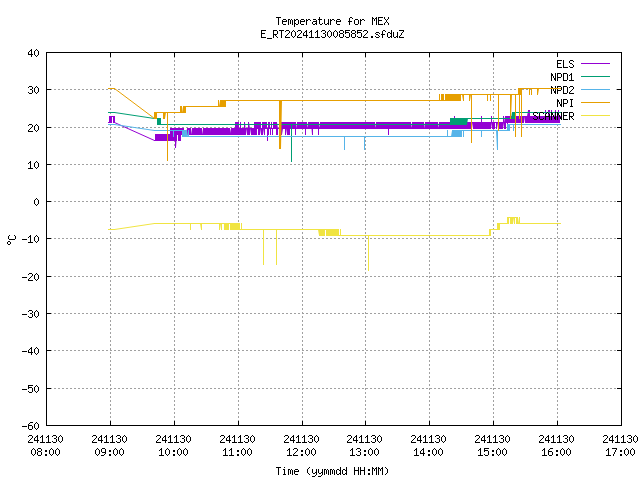
Task: Click the y-axis label -10
Action: [31, 239]
